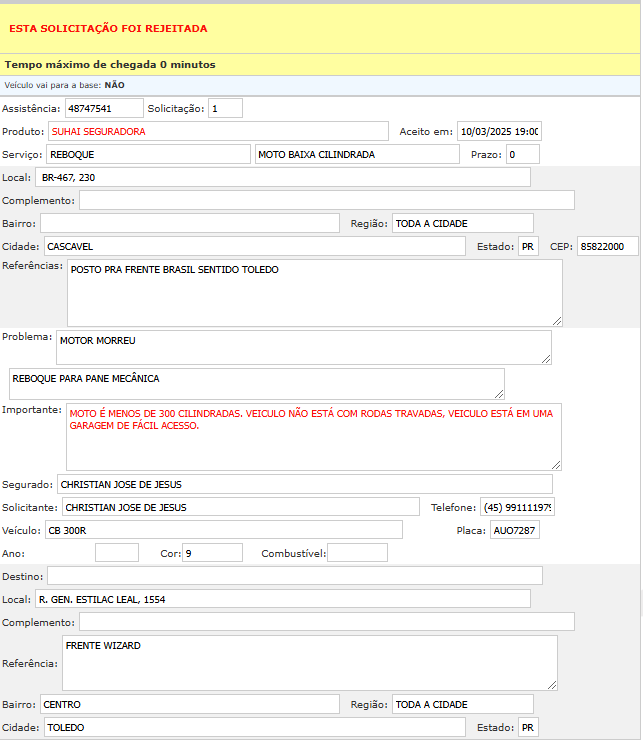The width and height of the screenshot is (643, 746).
Task: Click the Veículo field with CB 300R
Action: click(223, 530)
